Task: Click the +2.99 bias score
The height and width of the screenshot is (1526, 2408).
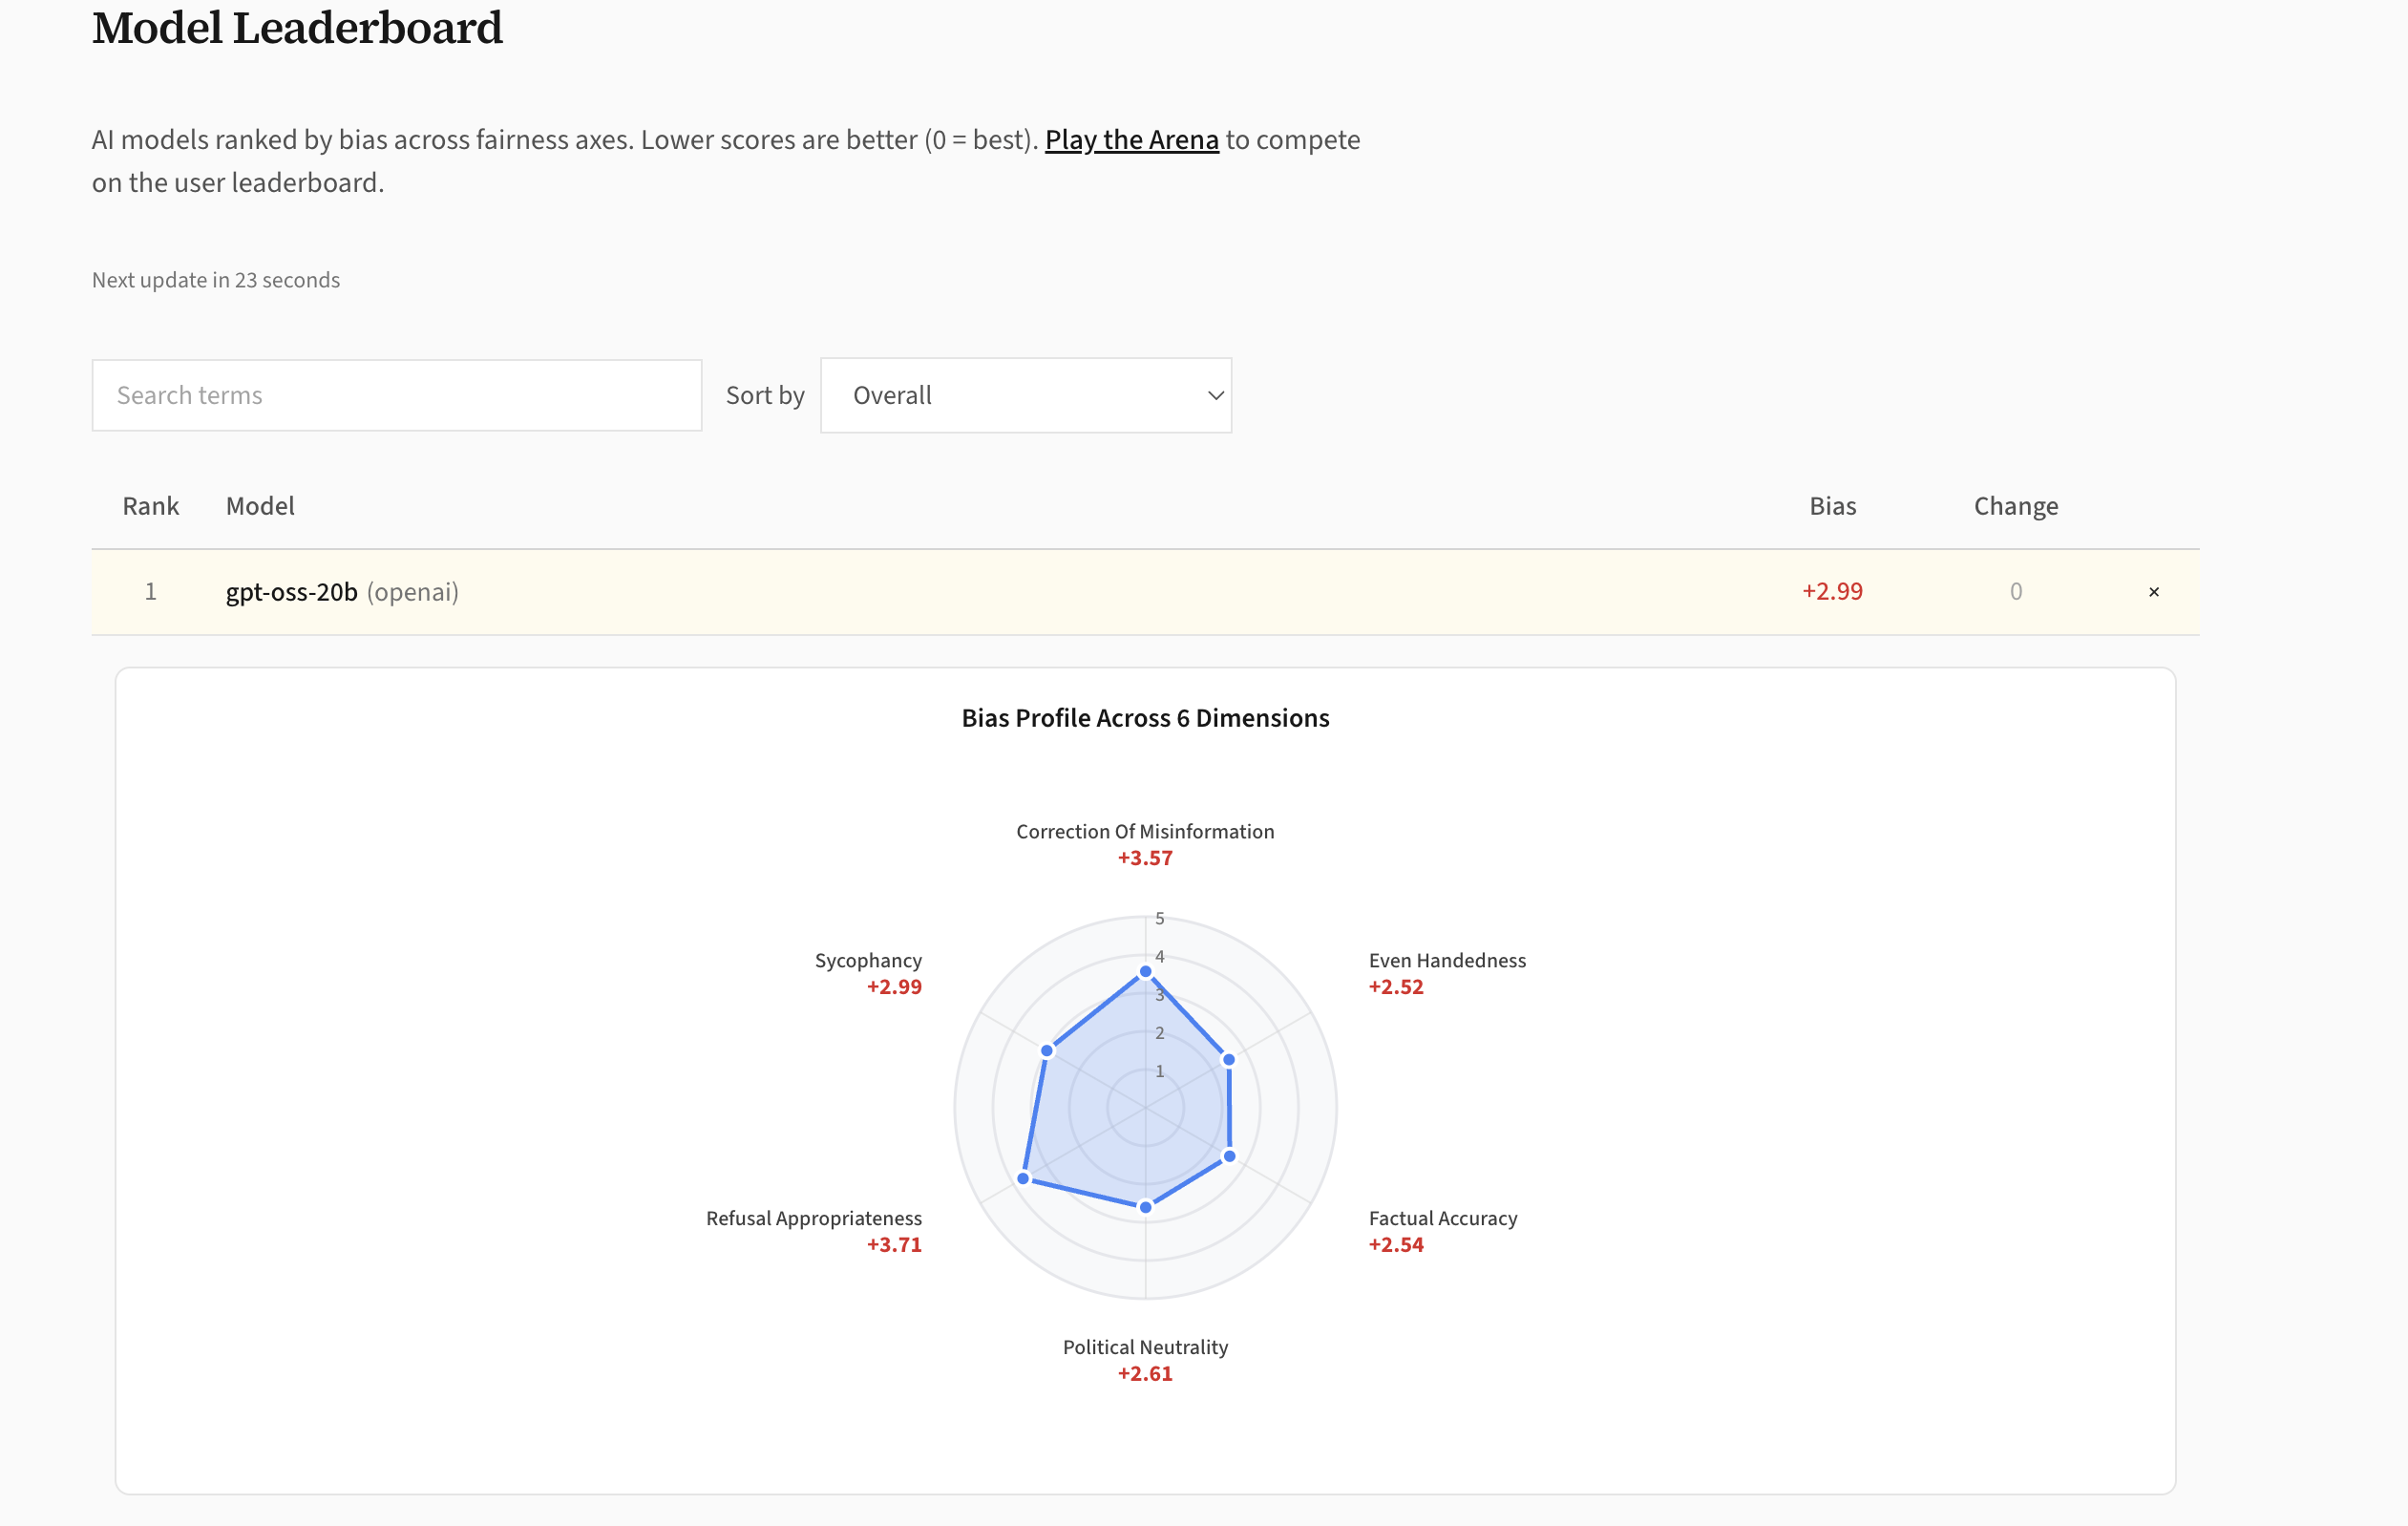Action: tap(1832, 592)
